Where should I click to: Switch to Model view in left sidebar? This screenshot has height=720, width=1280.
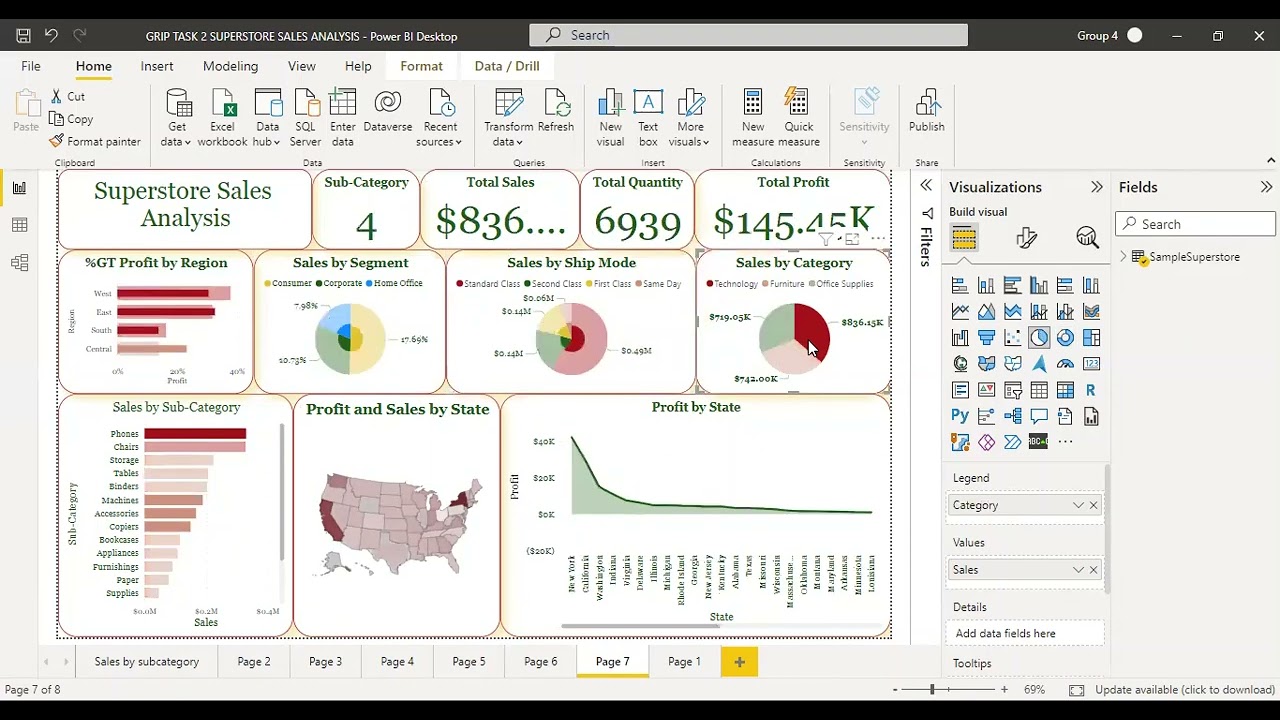click(19, 263)
